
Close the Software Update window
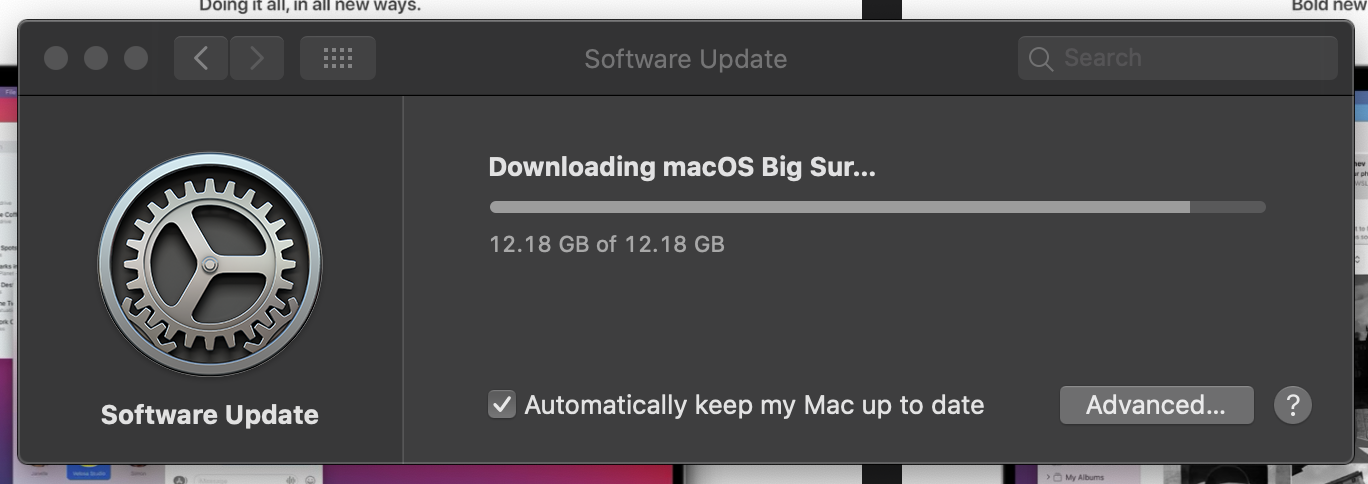(56, 58)
